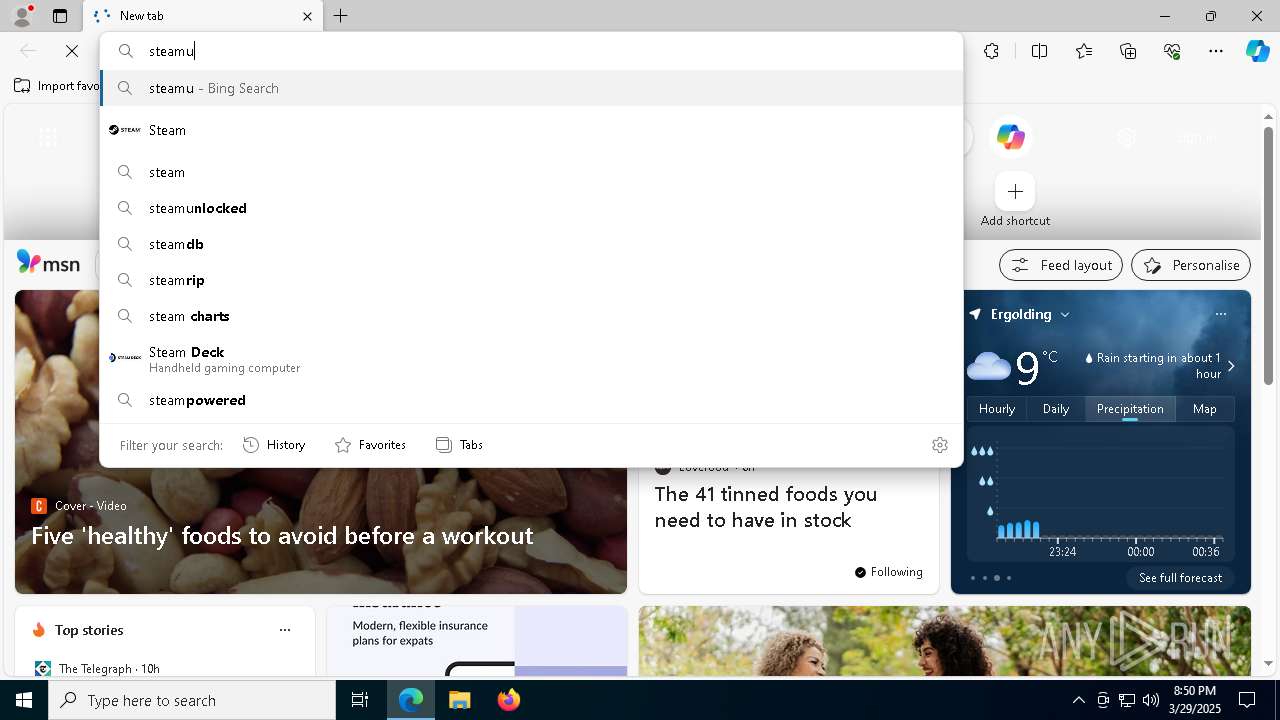Select the Precipitation weather tab
The image size is (1280, 720).
(1130, 409)
